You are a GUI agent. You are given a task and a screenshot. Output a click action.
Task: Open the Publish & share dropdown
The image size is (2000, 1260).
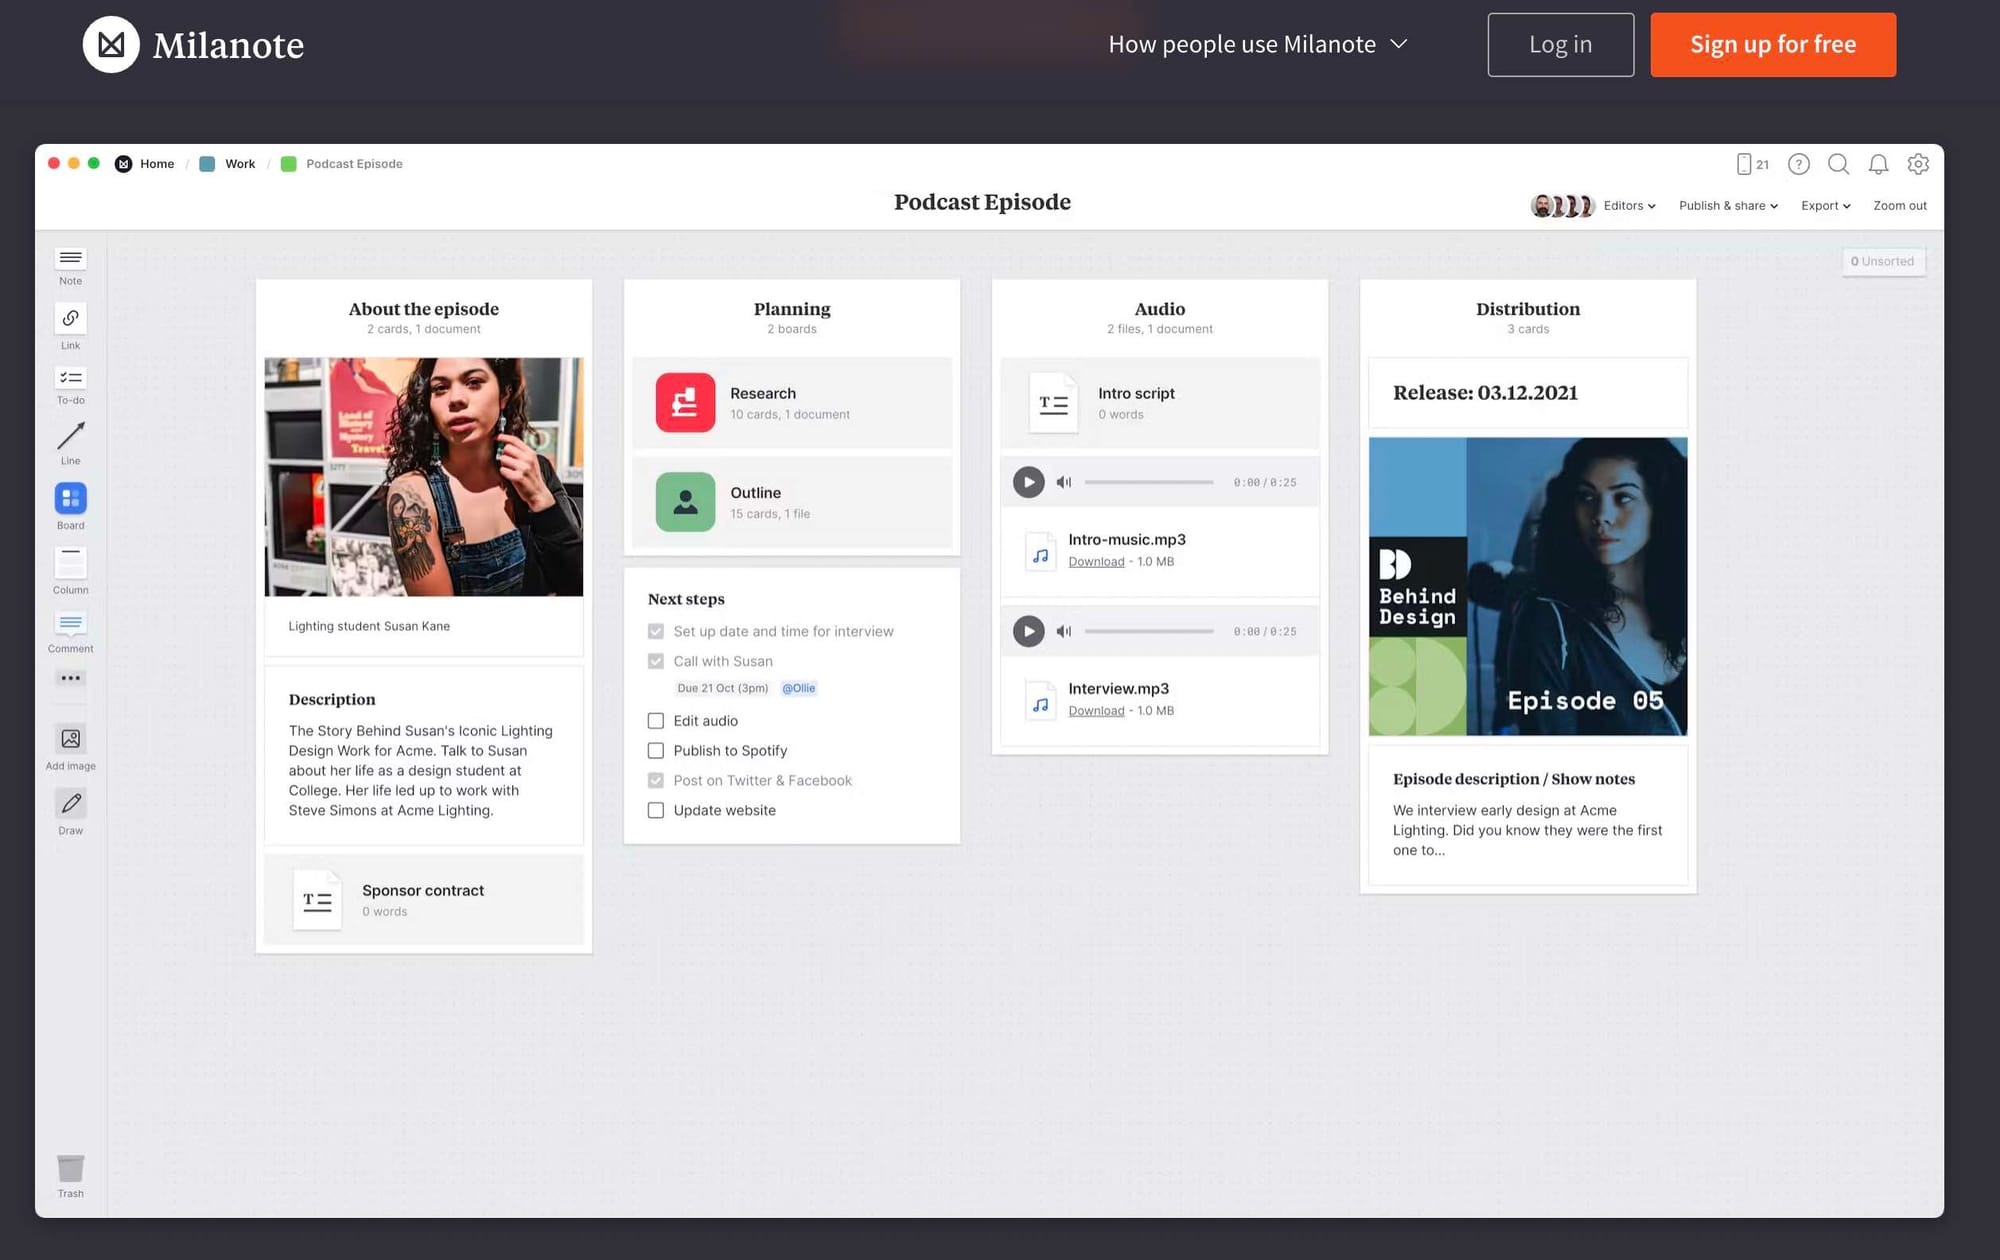point(1727,206)
